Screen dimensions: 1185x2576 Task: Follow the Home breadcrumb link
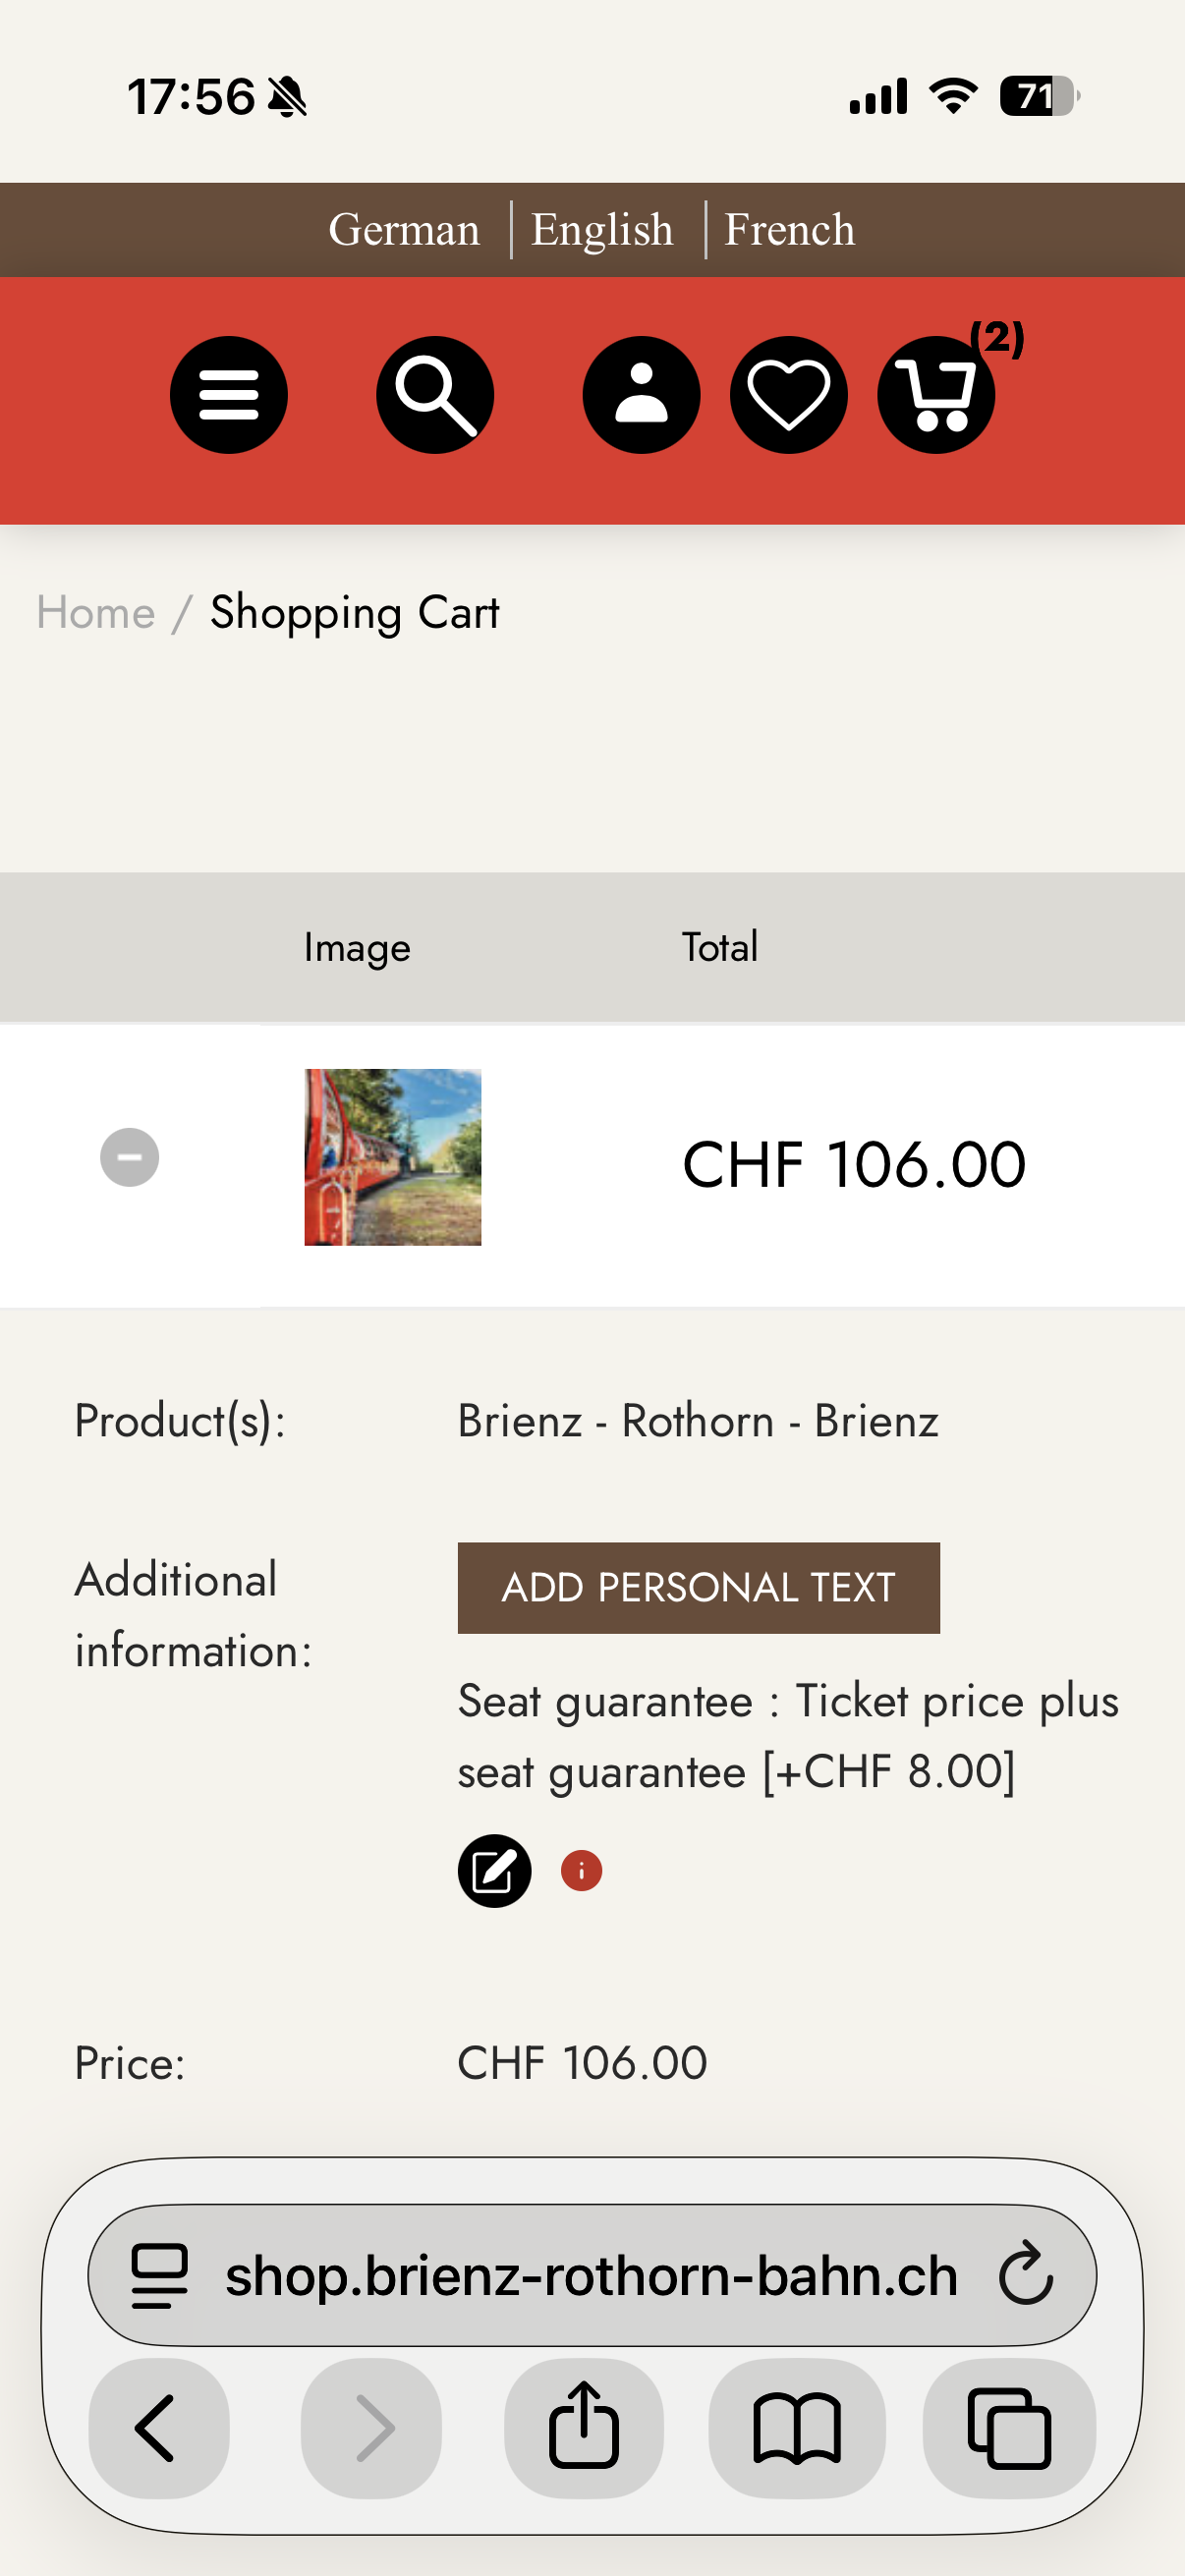(x=96, y=612)
